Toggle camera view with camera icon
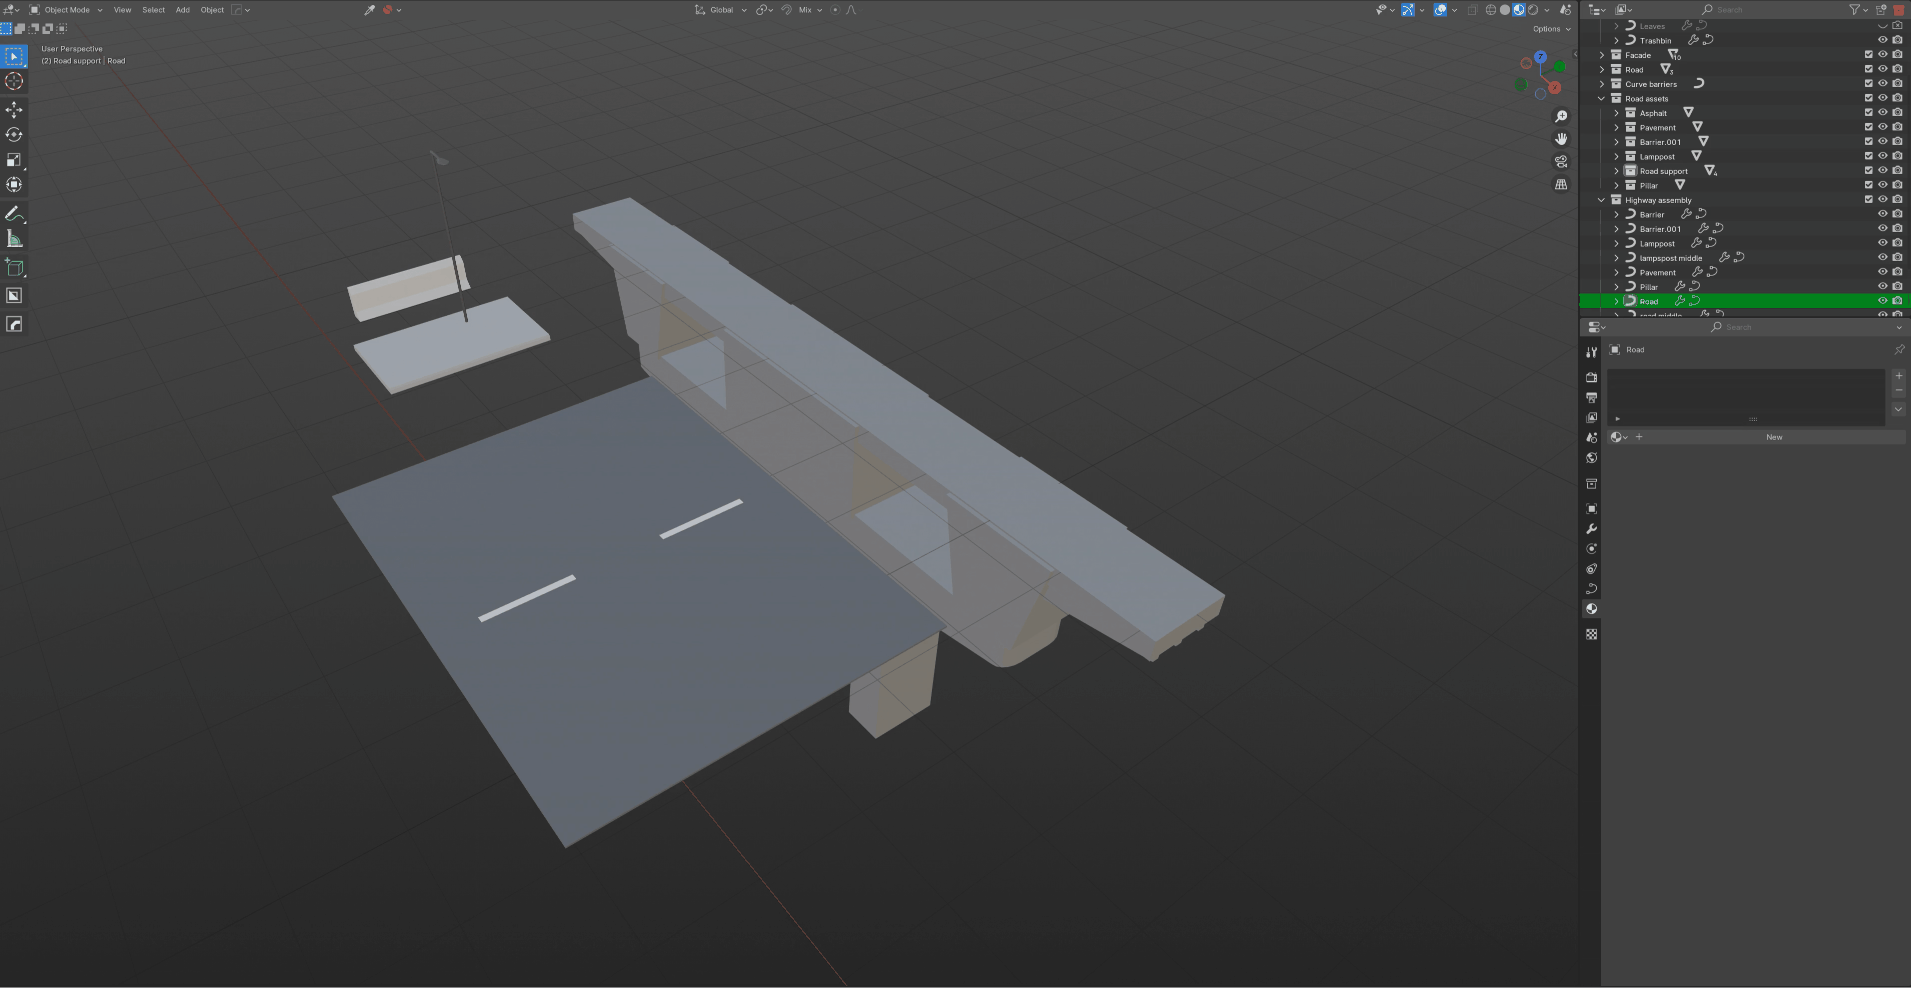The width and height of the screenshot is (1911, 988). 1561,162
